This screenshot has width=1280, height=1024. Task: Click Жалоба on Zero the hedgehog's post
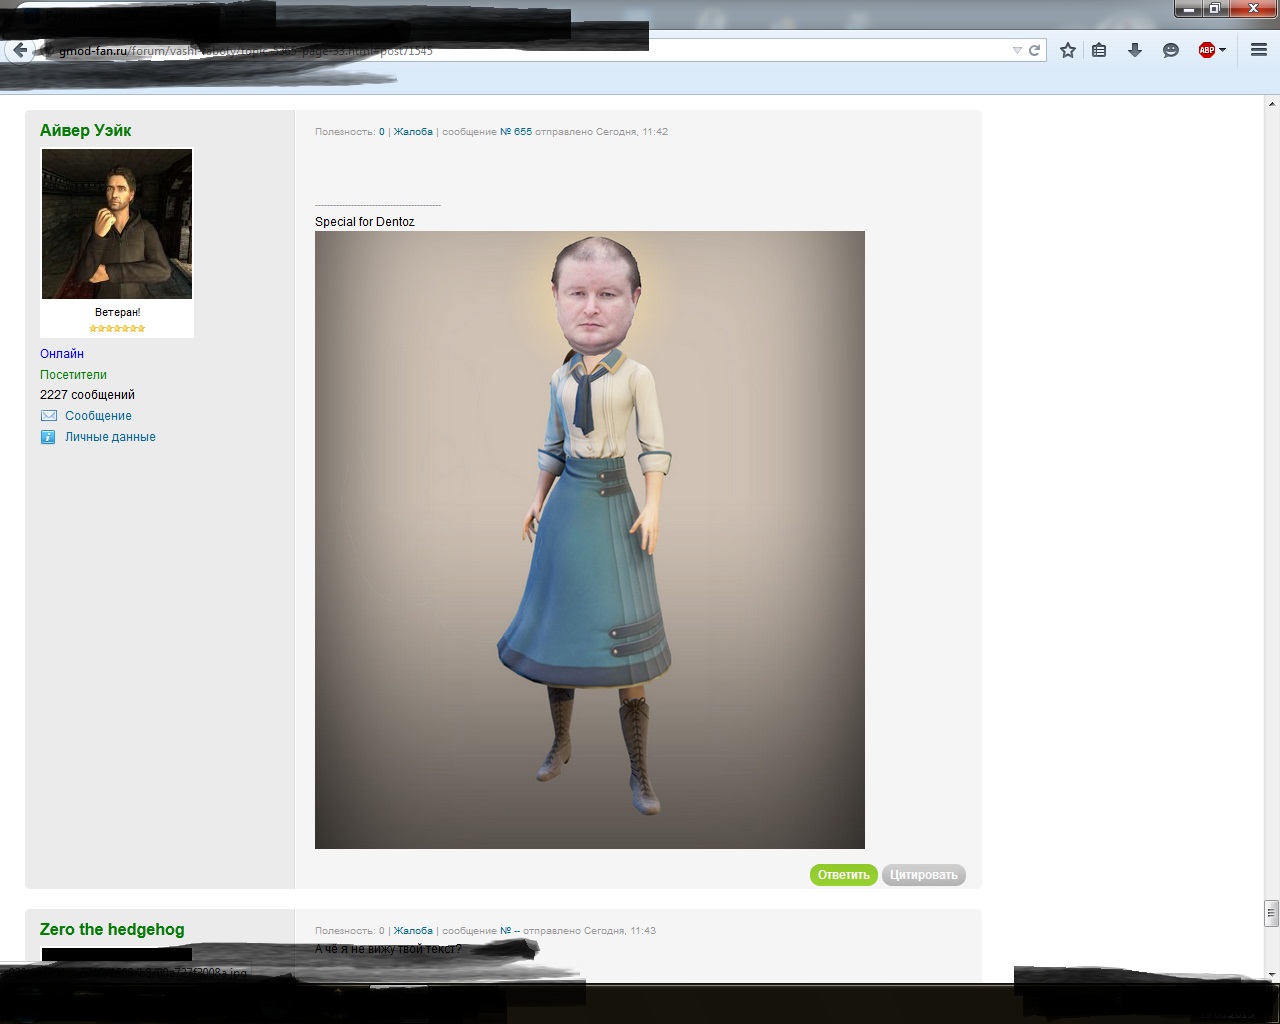pyautogui.click(x=413, y=930)
